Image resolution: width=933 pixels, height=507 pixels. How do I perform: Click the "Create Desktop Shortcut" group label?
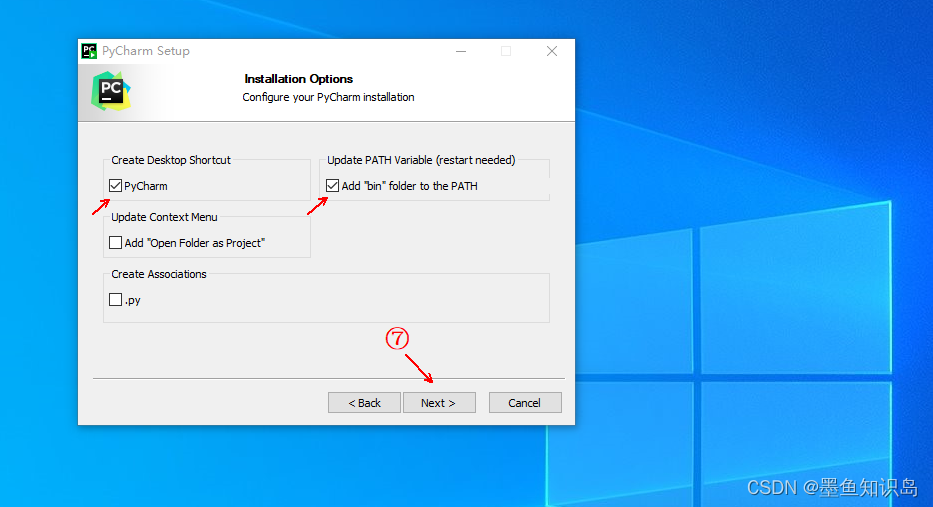point(171,160)
